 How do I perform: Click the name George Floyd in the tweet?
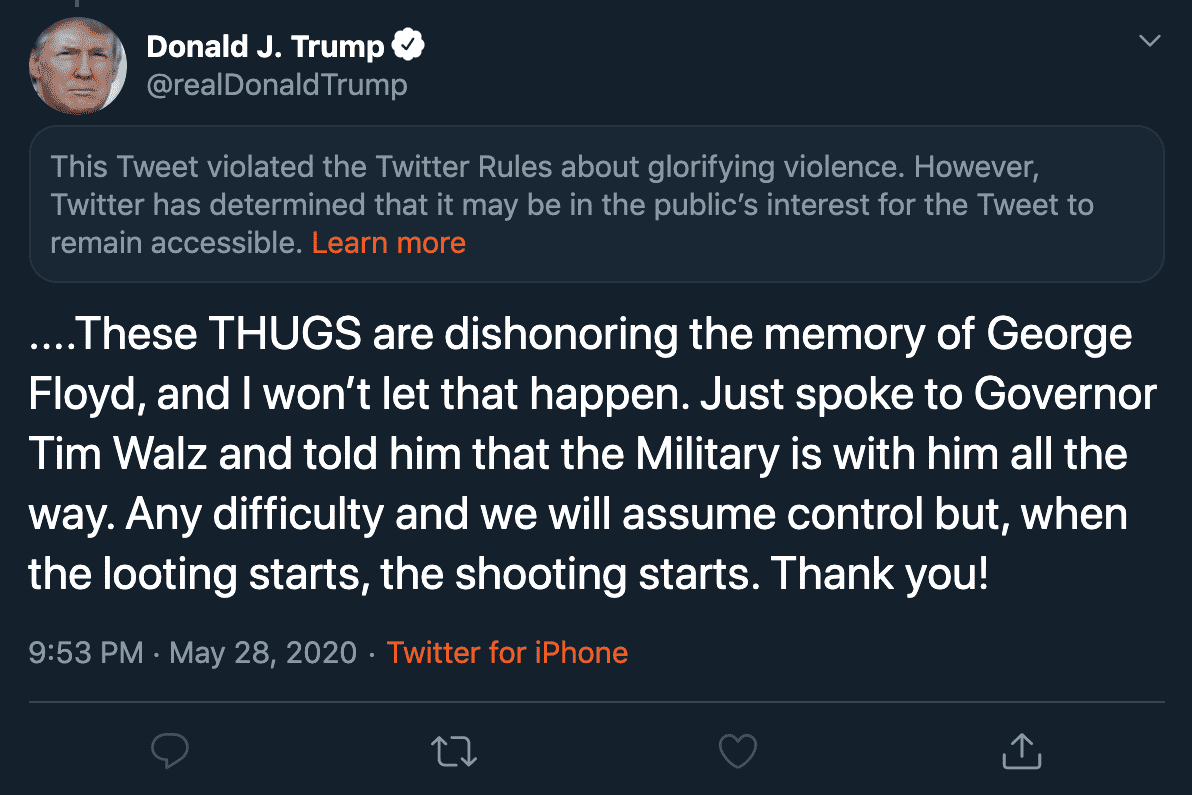(1059, 335)
